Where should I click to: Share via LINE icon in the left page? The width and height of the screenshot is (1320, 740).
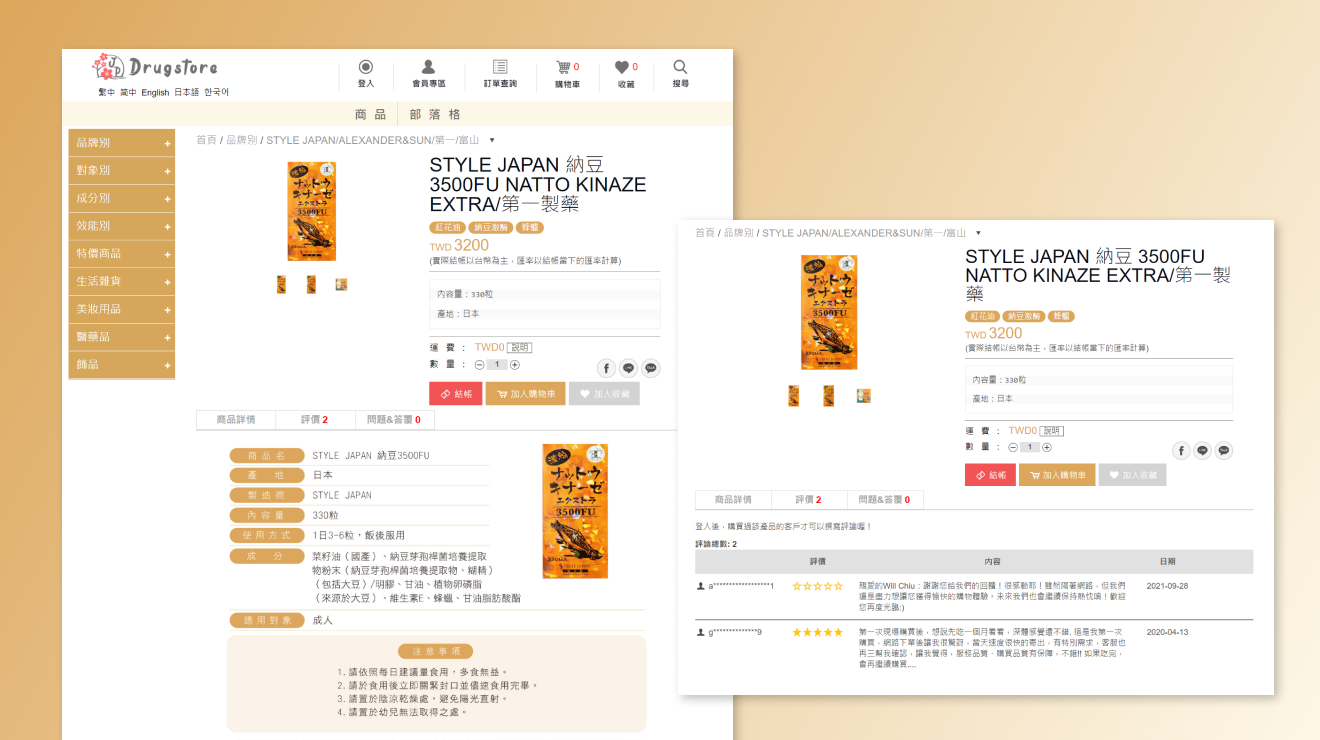[x=628, y=368]
